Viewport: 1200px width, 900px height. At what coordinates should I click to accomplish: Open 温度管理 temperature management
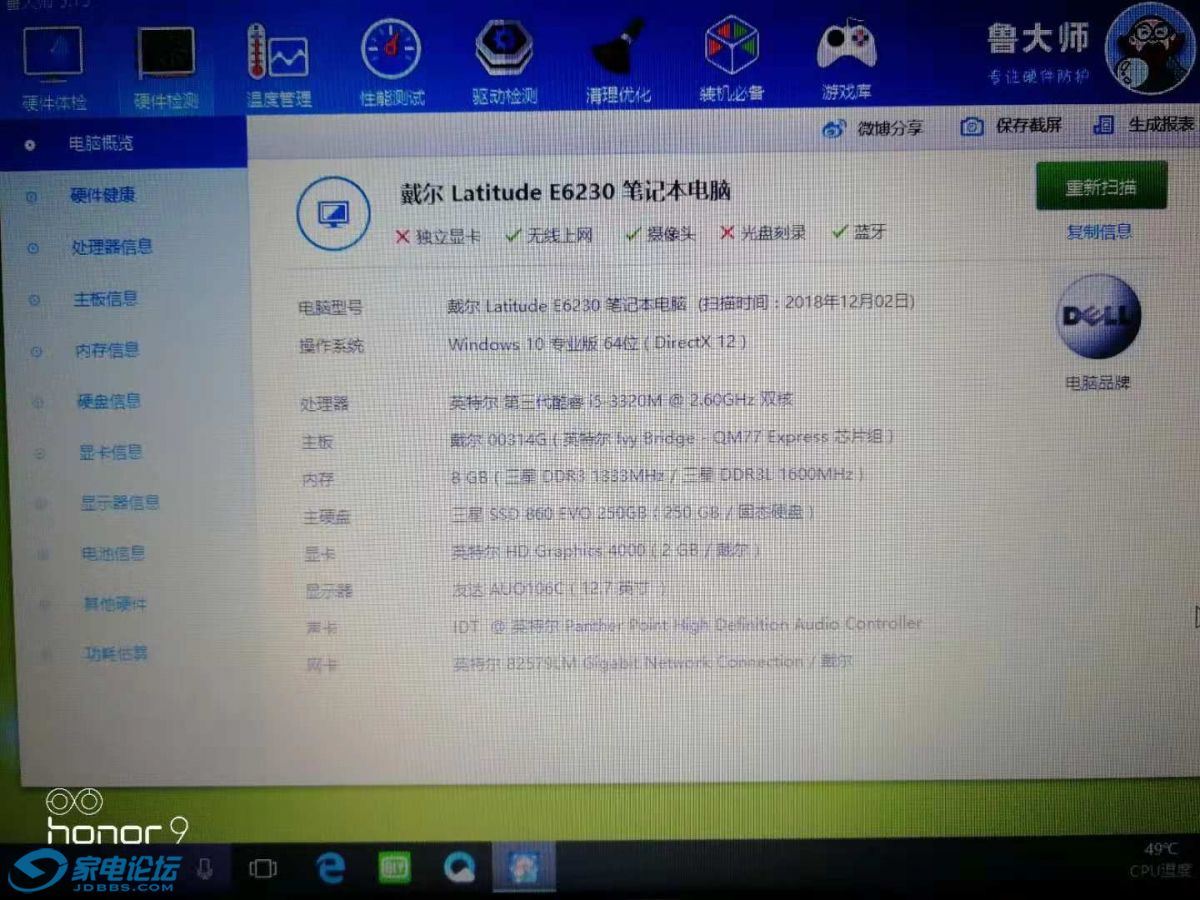(x=279, y=65)
